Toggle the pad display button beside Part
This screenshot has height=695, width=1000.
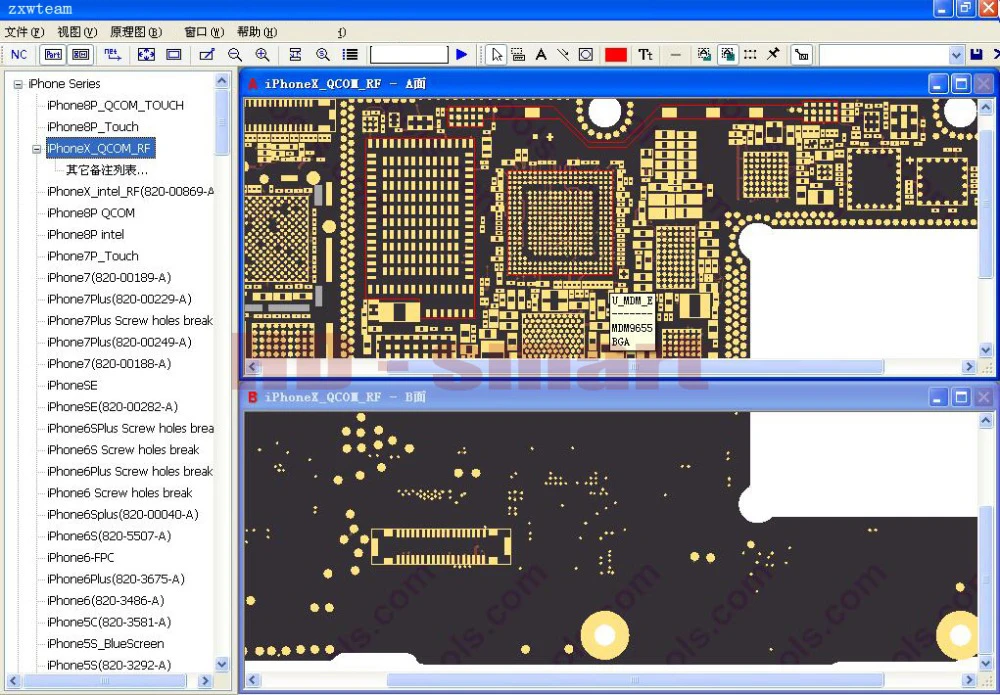(80, 55)
